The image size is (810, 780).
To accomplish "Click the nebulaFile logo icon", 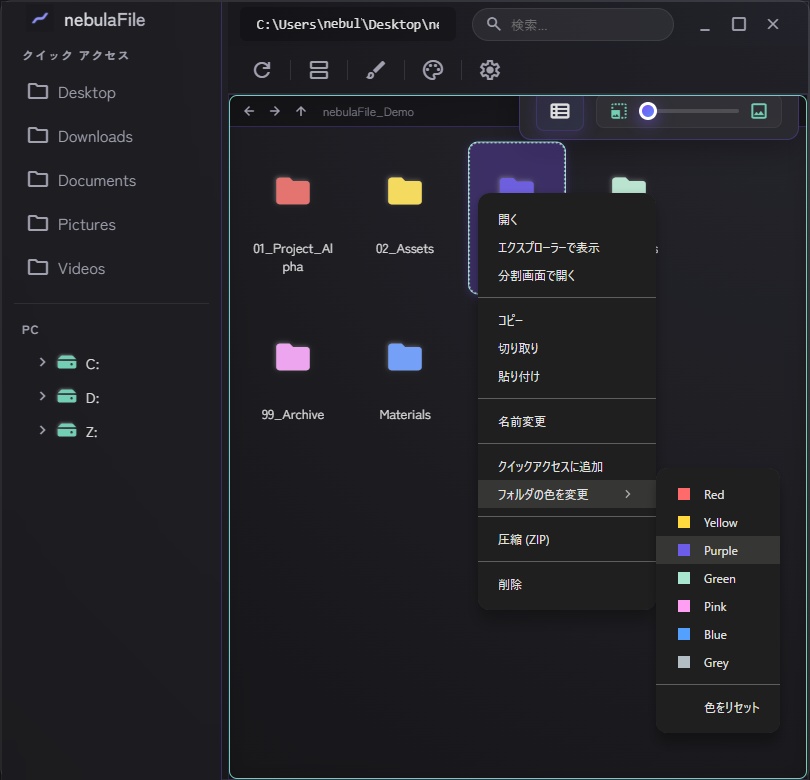I will [x=40, y=20].
